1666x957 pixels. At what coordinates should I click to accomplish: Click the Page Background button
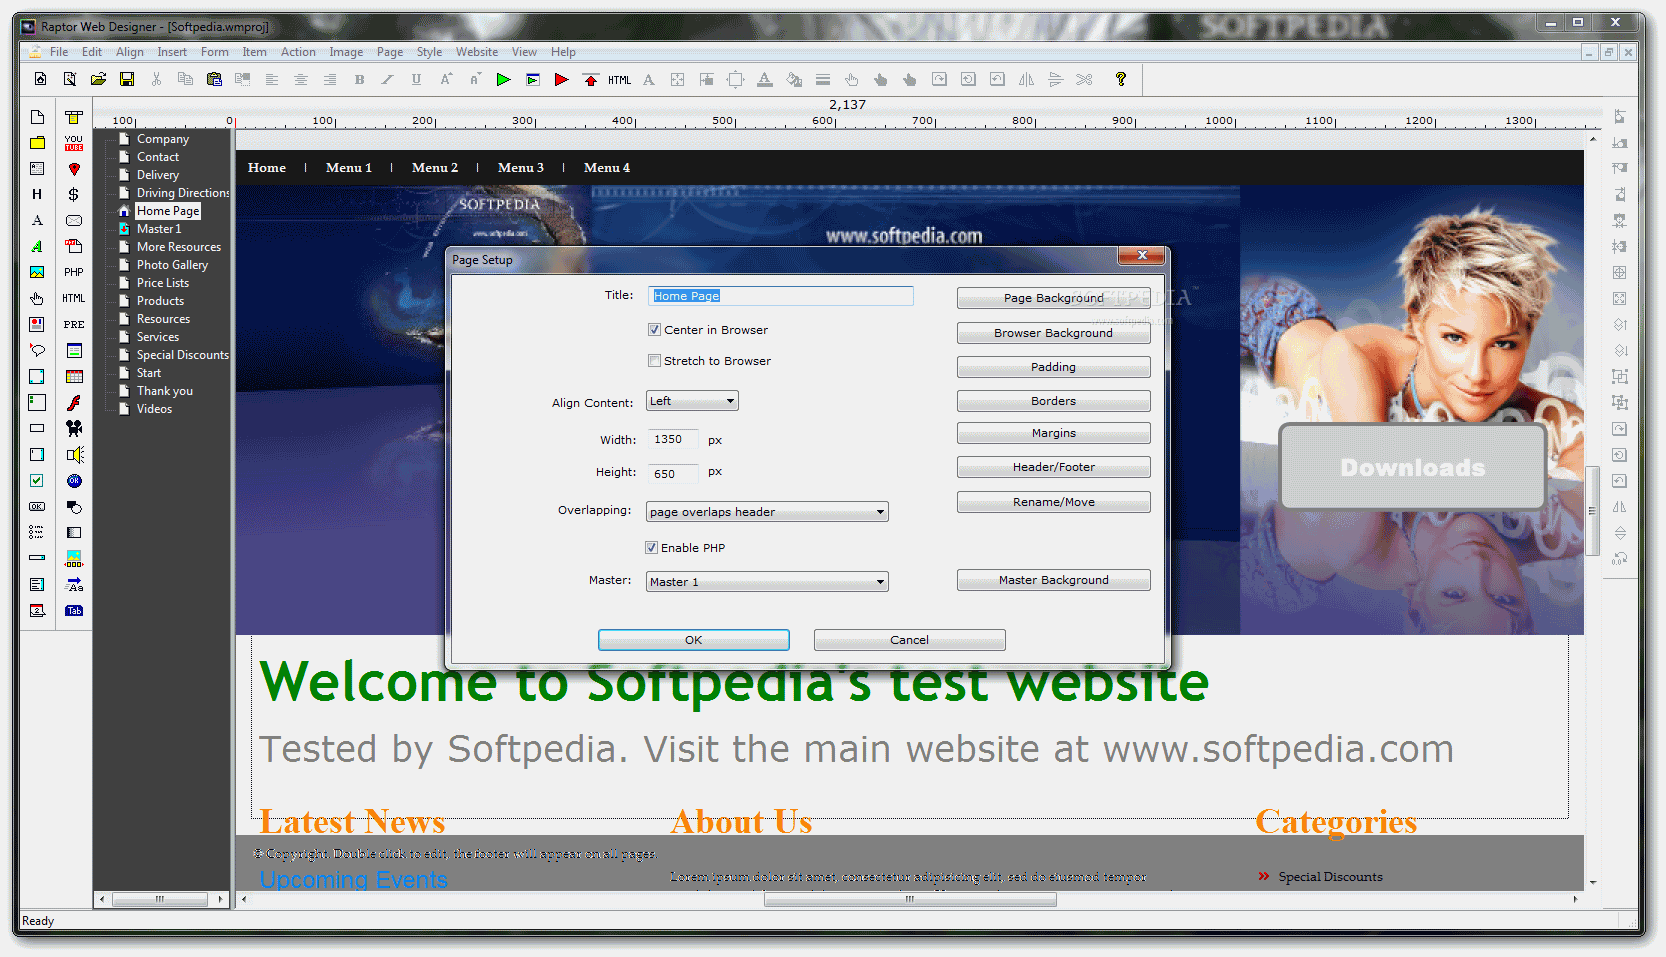click(1054, 298)
